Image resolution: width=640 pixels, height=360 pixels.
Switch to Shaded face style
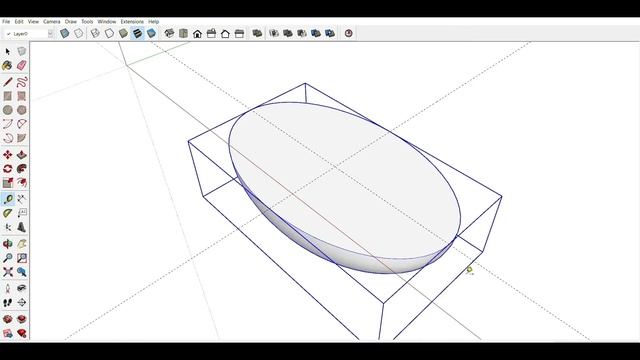click(123, 33)
